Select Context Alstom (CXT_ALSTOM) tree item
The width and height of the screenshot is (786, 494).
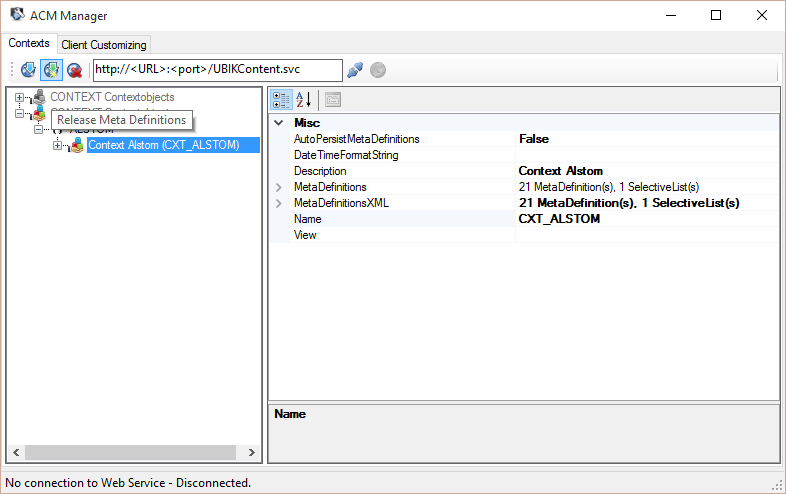(164, 146)
